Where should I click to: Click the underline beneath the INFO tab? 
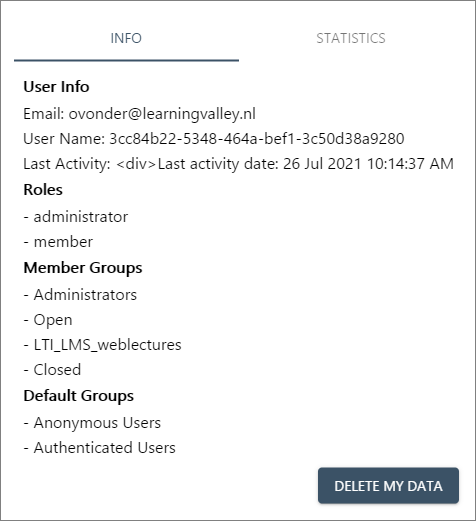126,60
